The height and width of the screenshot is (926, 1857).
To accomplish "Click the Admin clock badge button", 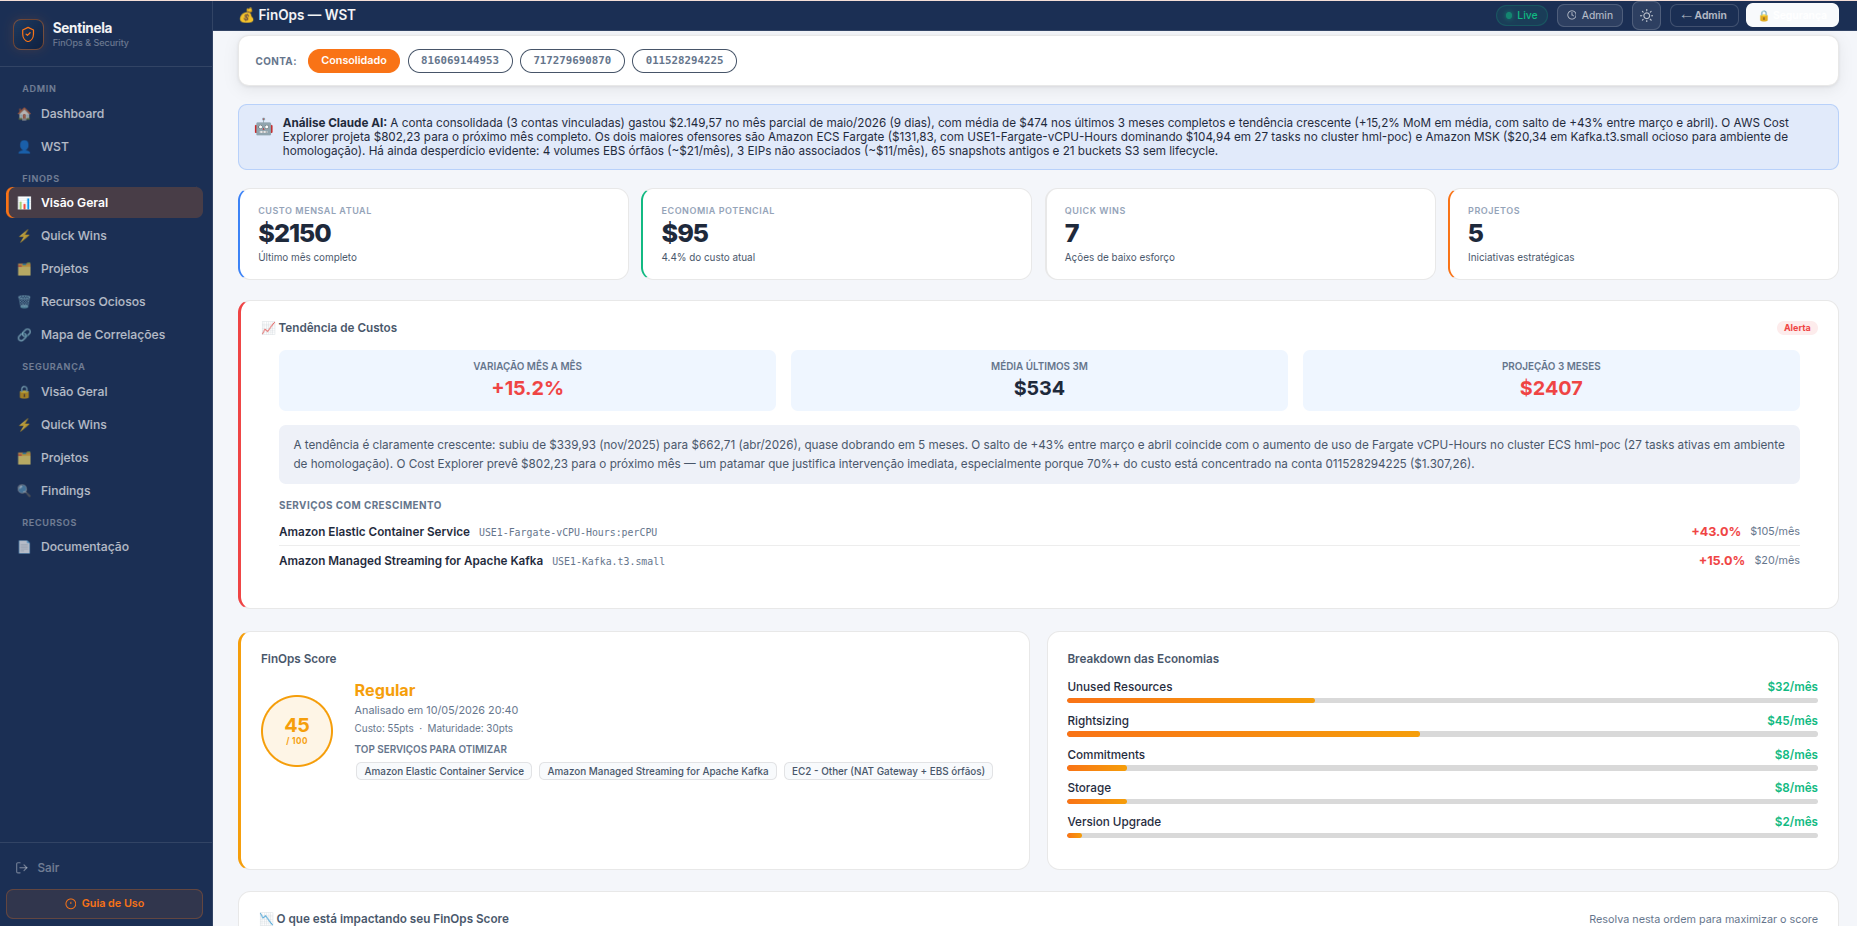I will point(1590,16).
